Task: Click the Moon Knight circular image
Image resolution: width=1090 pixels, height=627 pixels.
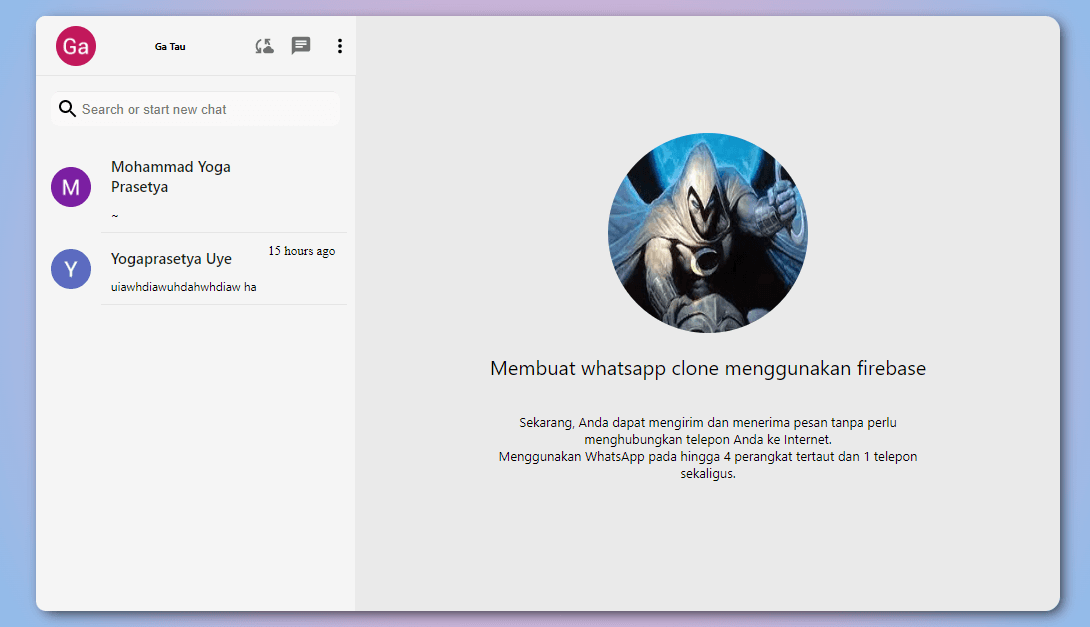Action: point(708,233)
